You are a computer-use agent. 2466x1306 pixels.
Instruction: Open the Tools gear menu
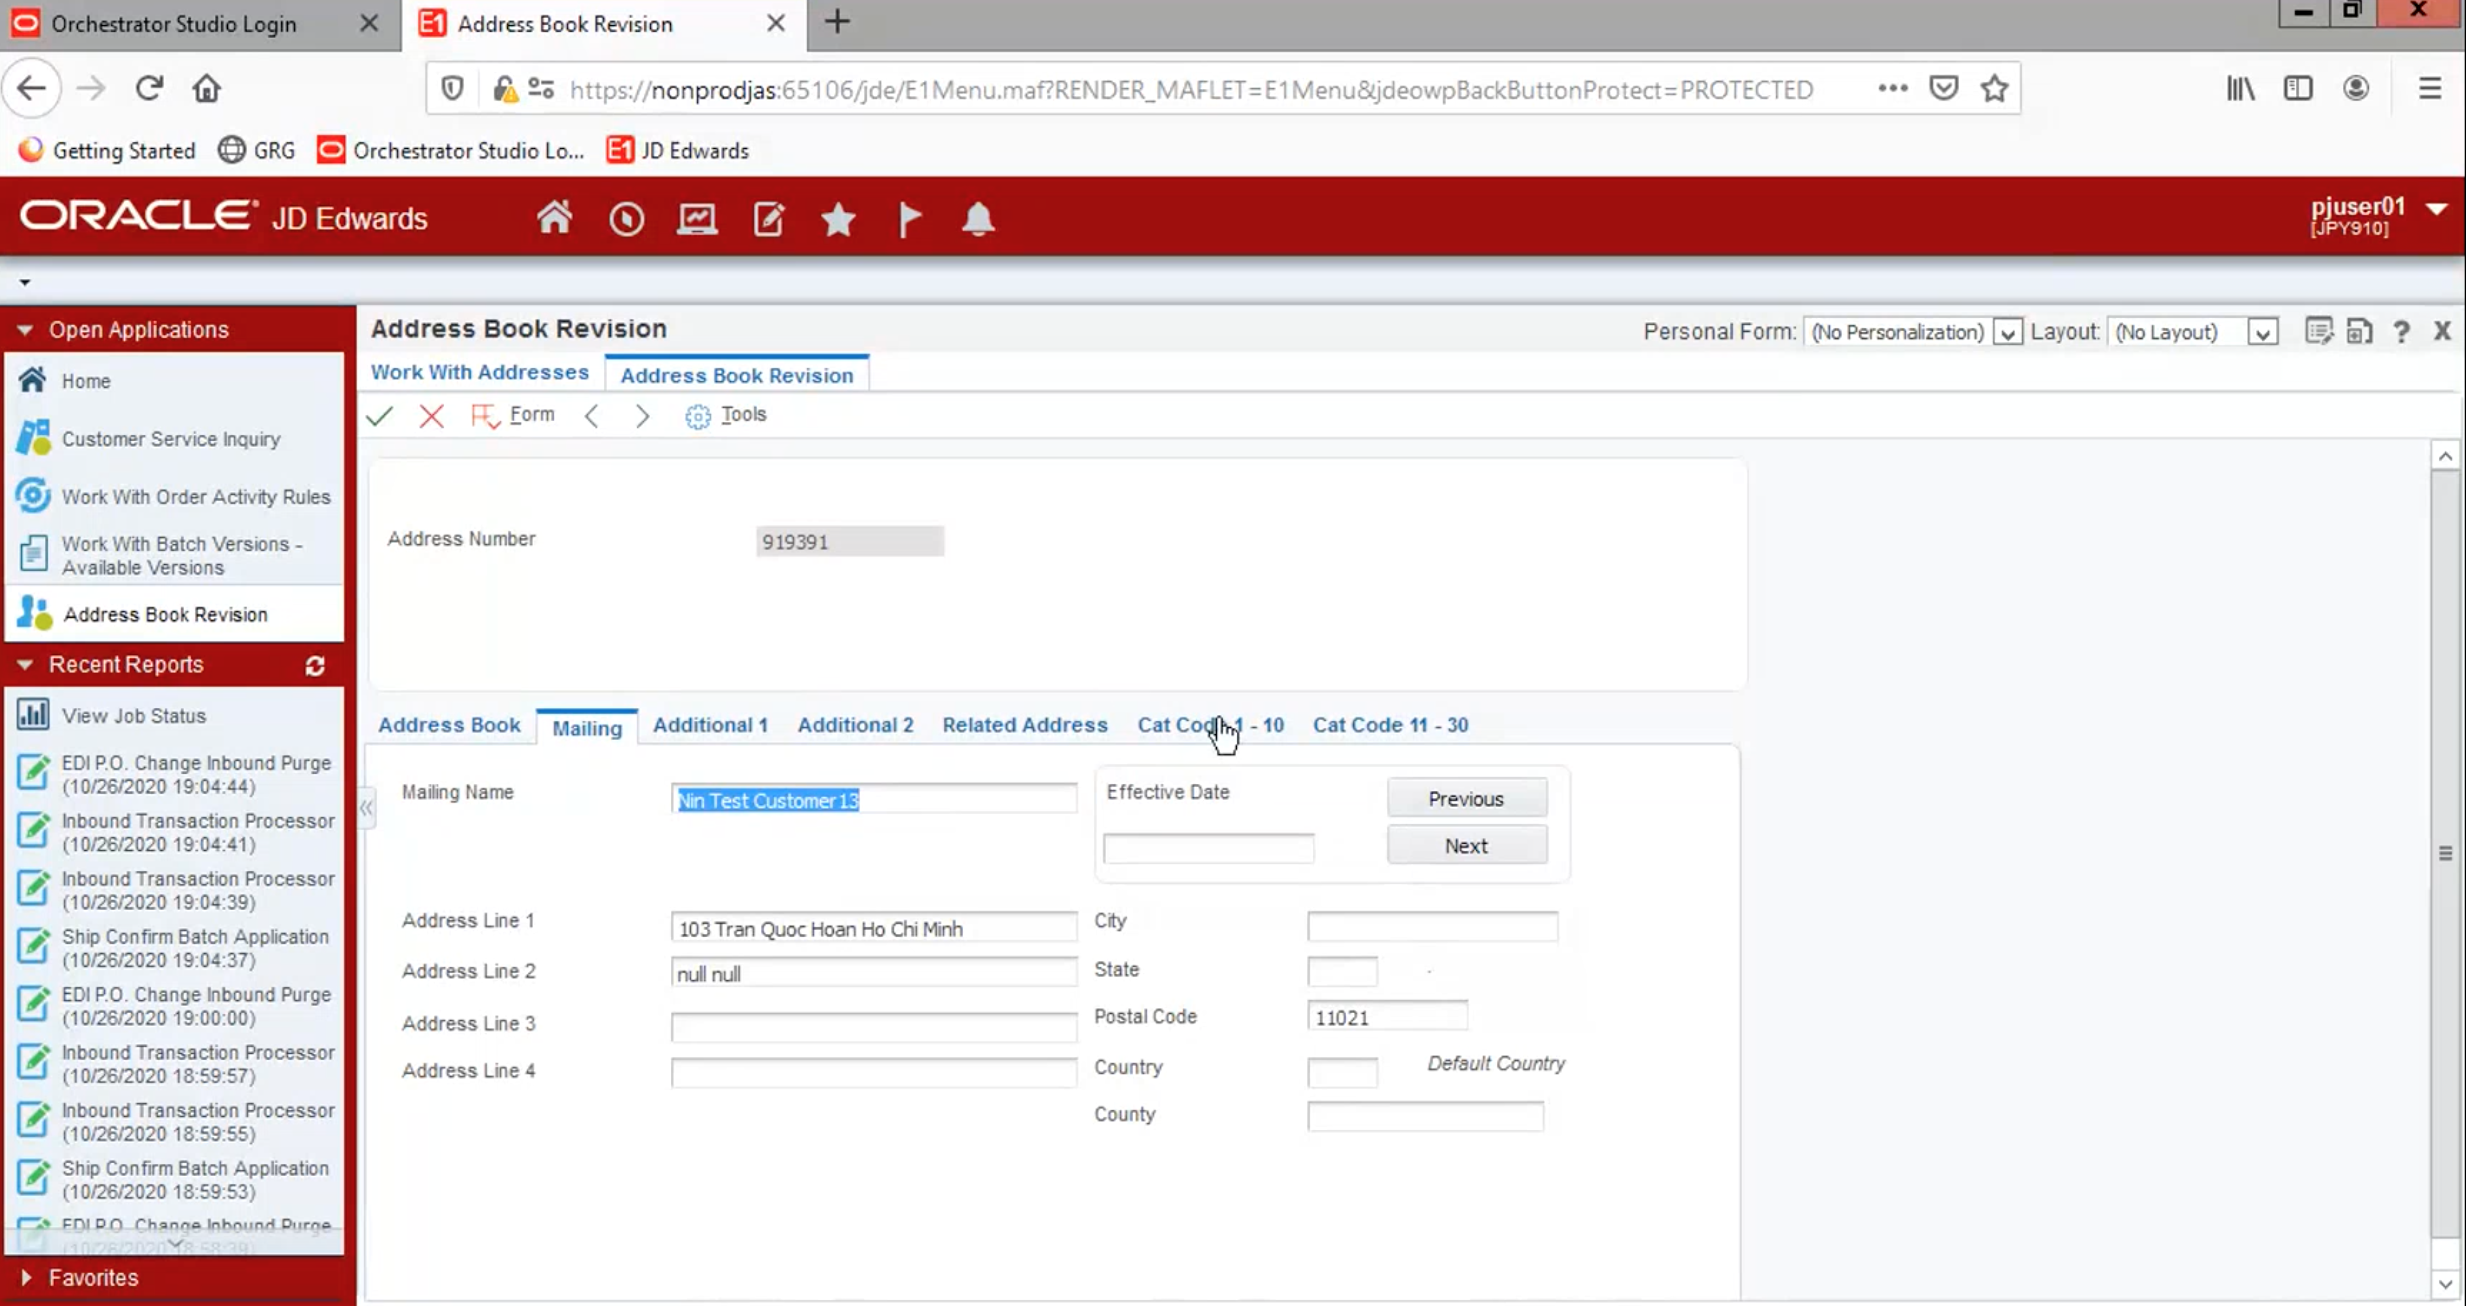coord(726,415)
